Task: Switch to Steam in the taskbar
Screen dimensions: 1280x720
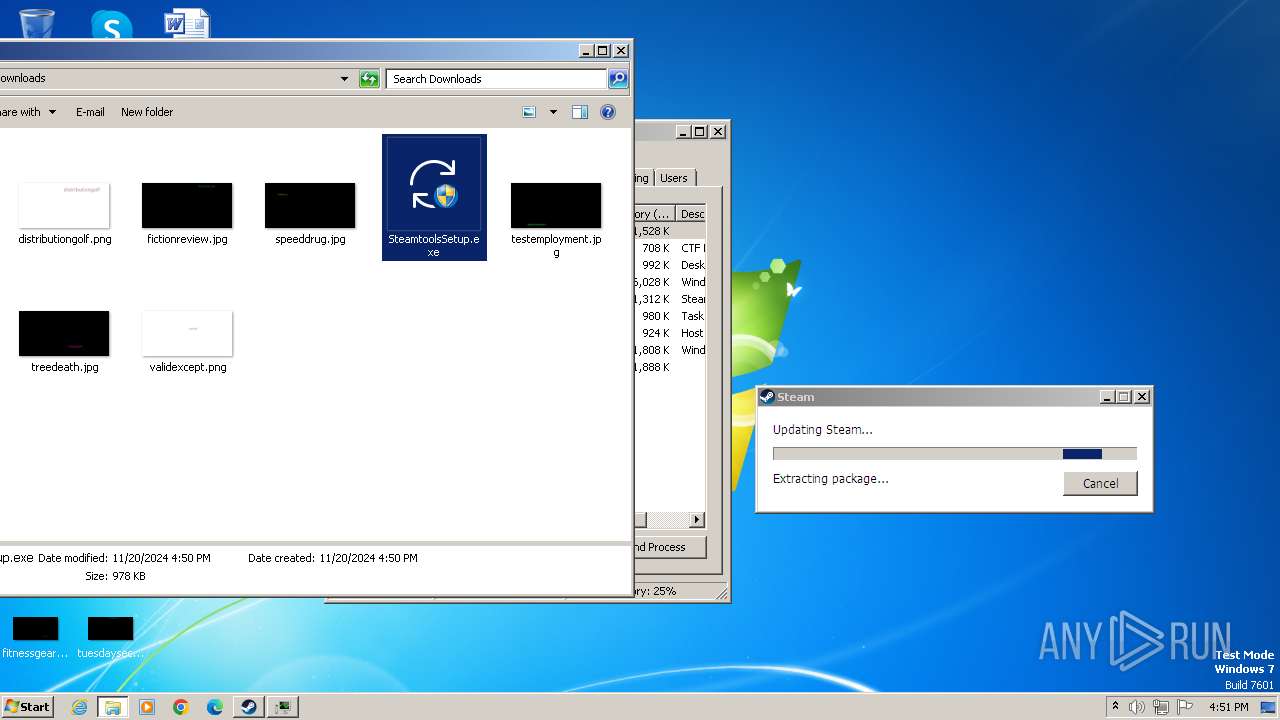Action: [x=249, y=707]
